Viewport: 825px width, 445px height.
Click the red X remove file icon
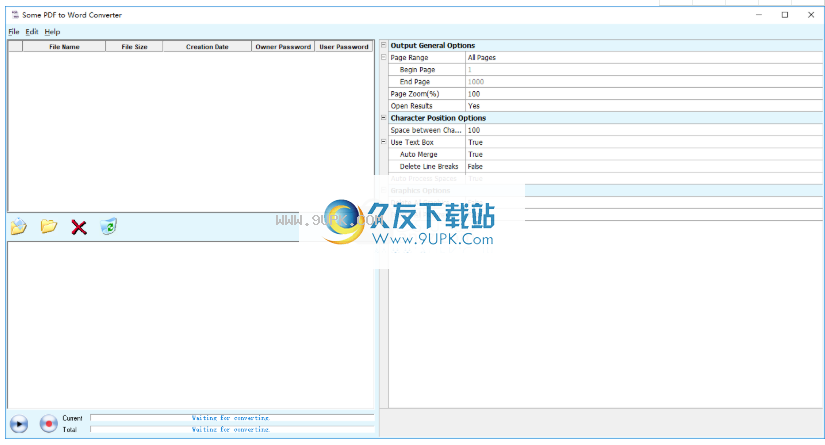(x=79, y=227)
